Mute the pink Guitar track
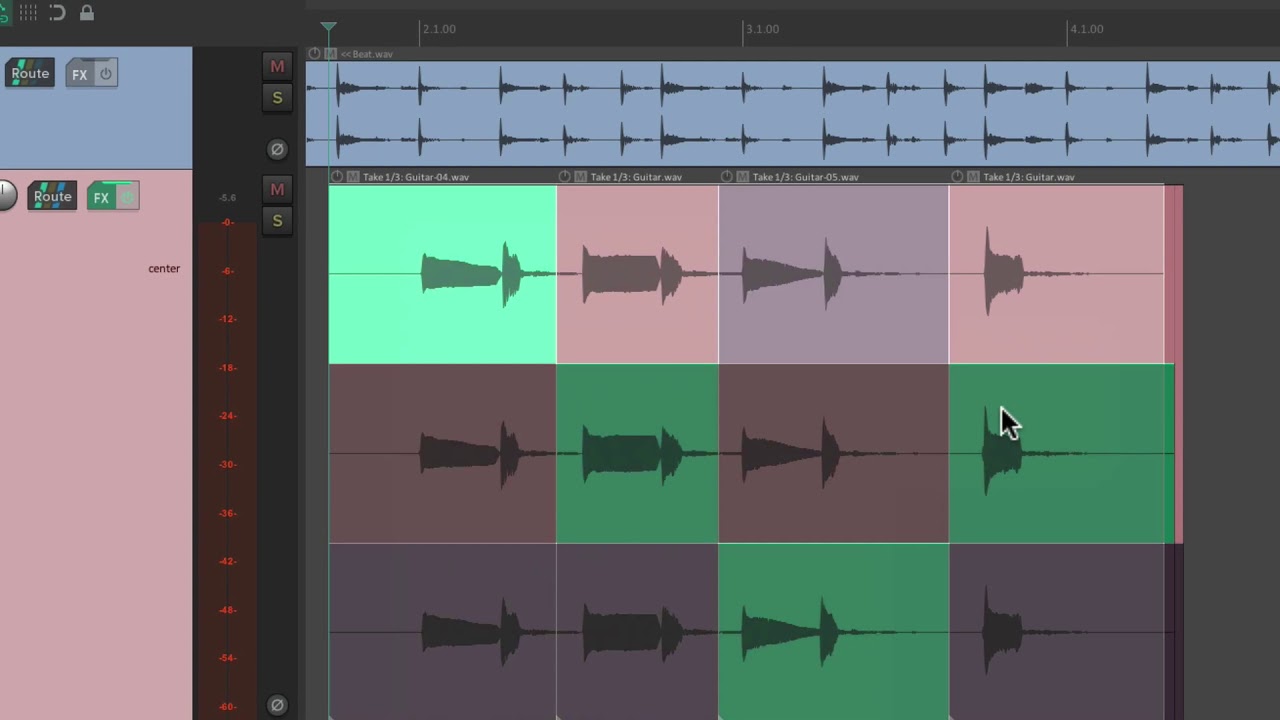This screenshot has height=720, width=1280. pyautogui.click(x=277, y=189)
